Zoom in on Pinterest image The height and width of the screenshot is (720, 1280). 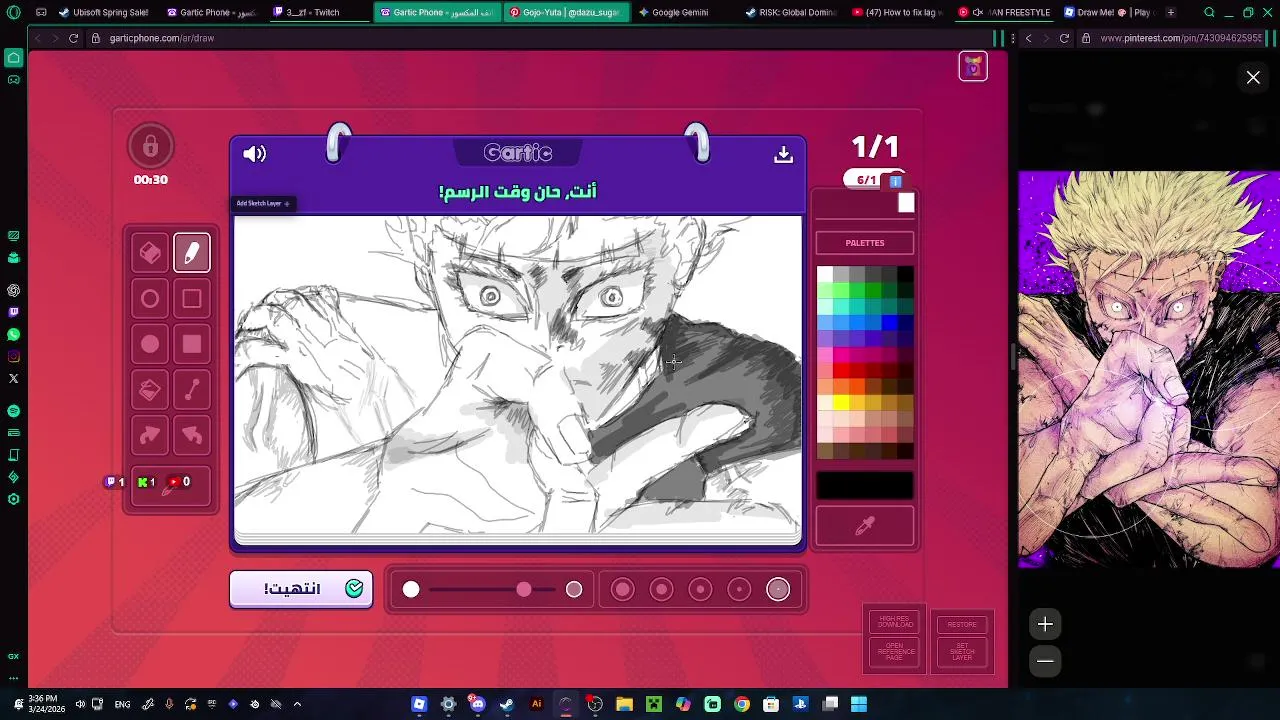pyautogui.click(x=1045, y=624)
